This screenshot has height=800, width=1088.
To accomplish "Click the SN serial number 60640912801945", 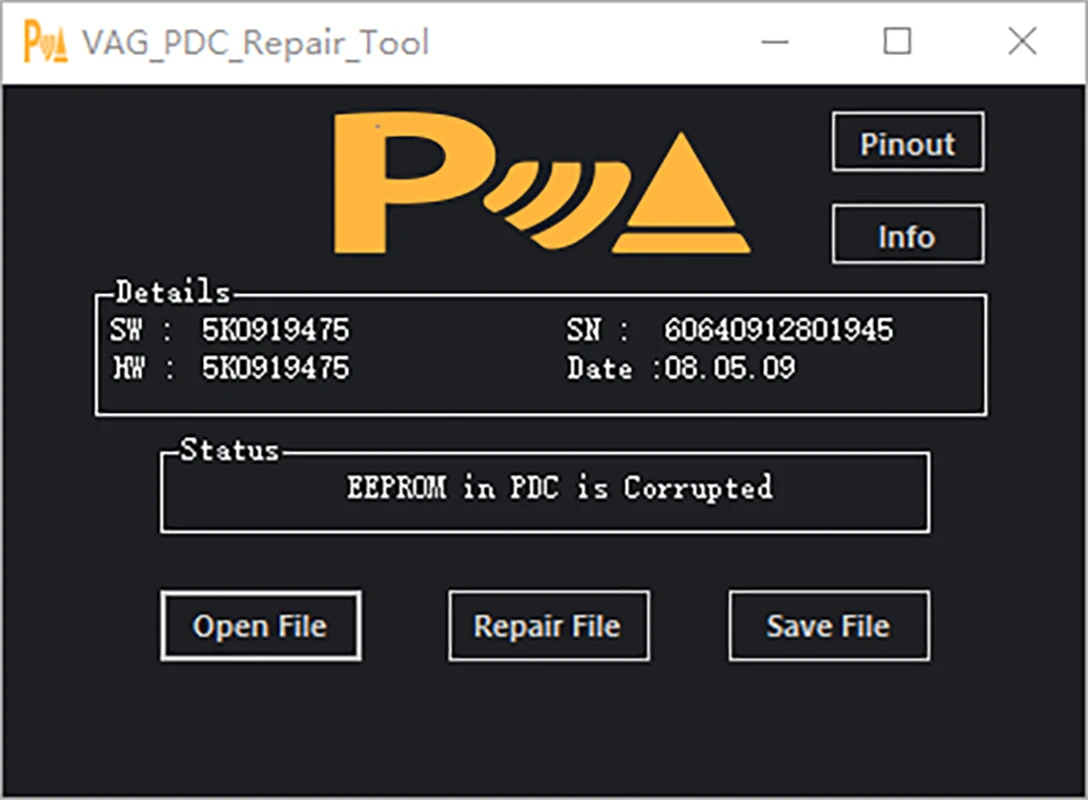I will (x=778, y=329).
